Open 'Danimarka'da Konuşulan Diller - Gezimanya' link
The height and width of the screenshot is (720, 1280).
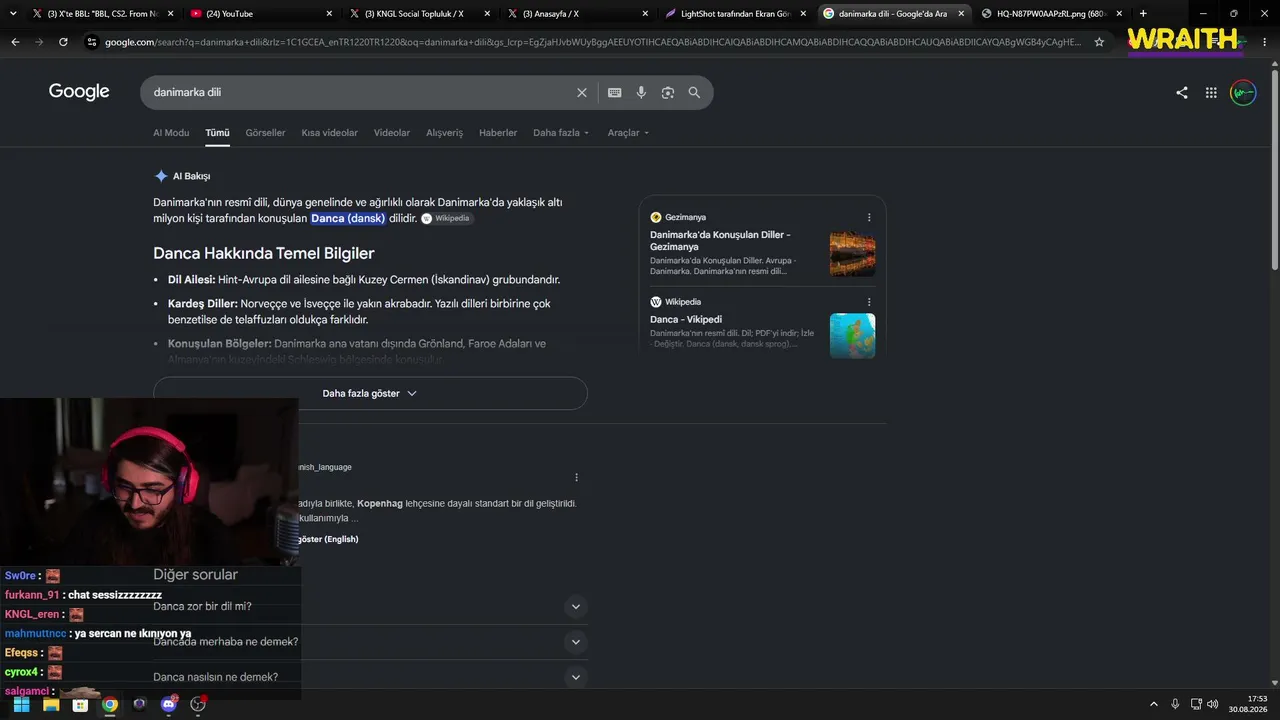point(720,241)
